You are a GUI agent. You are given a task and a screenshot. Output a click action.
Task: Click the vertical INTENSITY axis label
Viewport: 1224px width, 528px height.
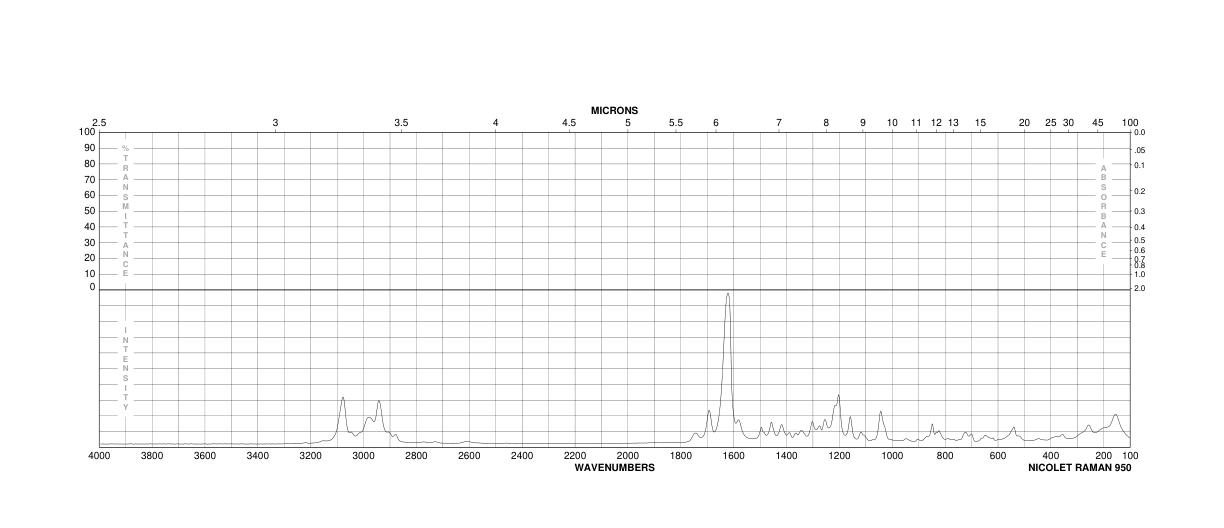(x=125, y=368)
